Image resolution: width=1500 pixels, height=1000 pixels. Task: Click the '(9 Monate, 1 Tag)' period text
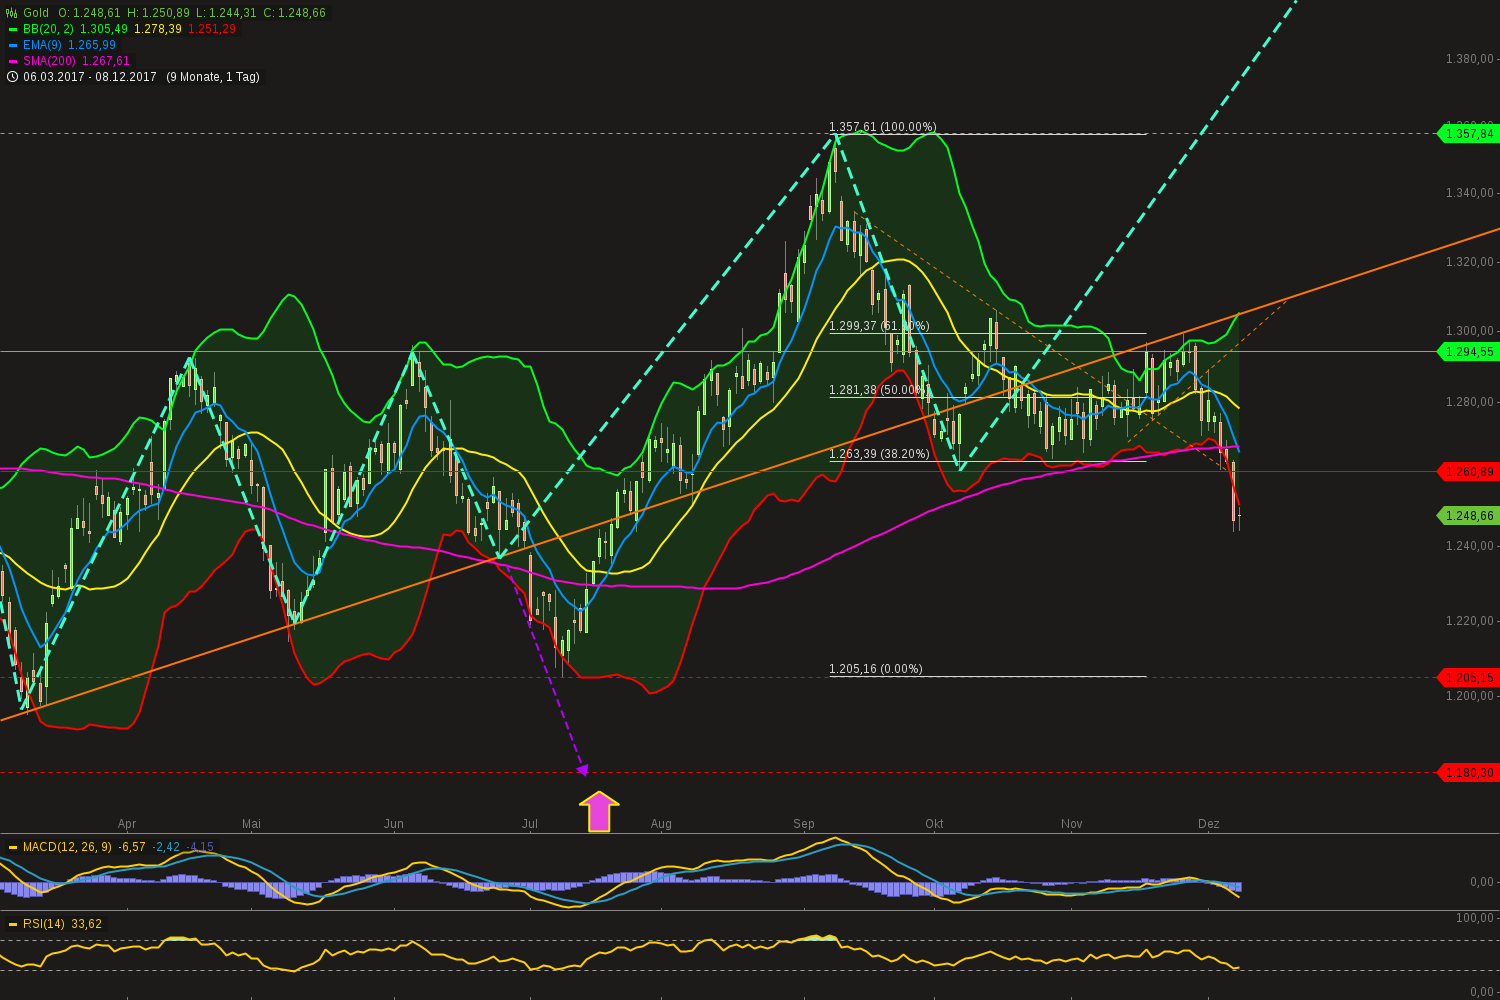[213, 77]
